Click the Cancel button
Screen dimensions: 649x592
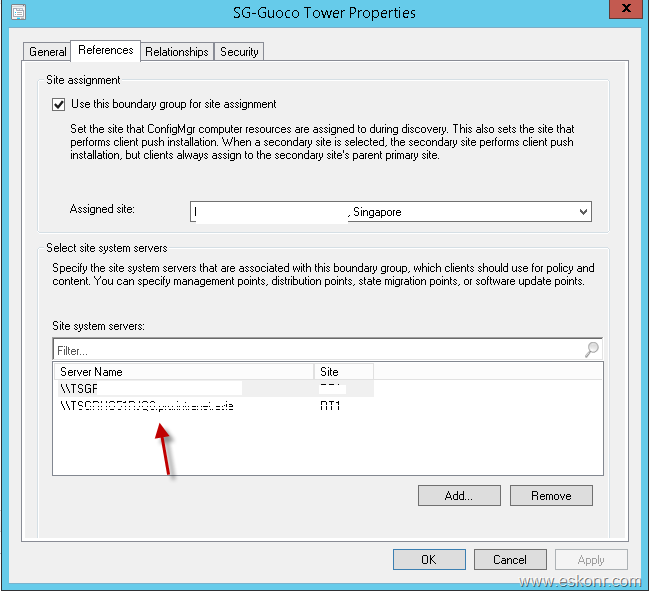510,560
